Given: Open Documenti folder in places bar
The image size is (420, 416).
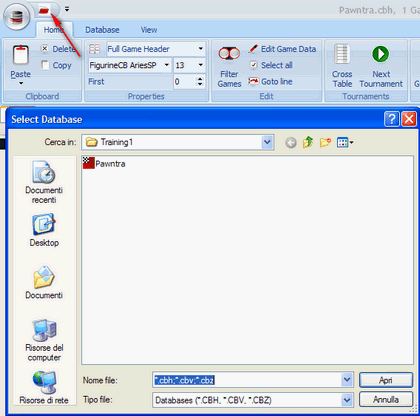Looking at the screenshot, I should 44,283.
